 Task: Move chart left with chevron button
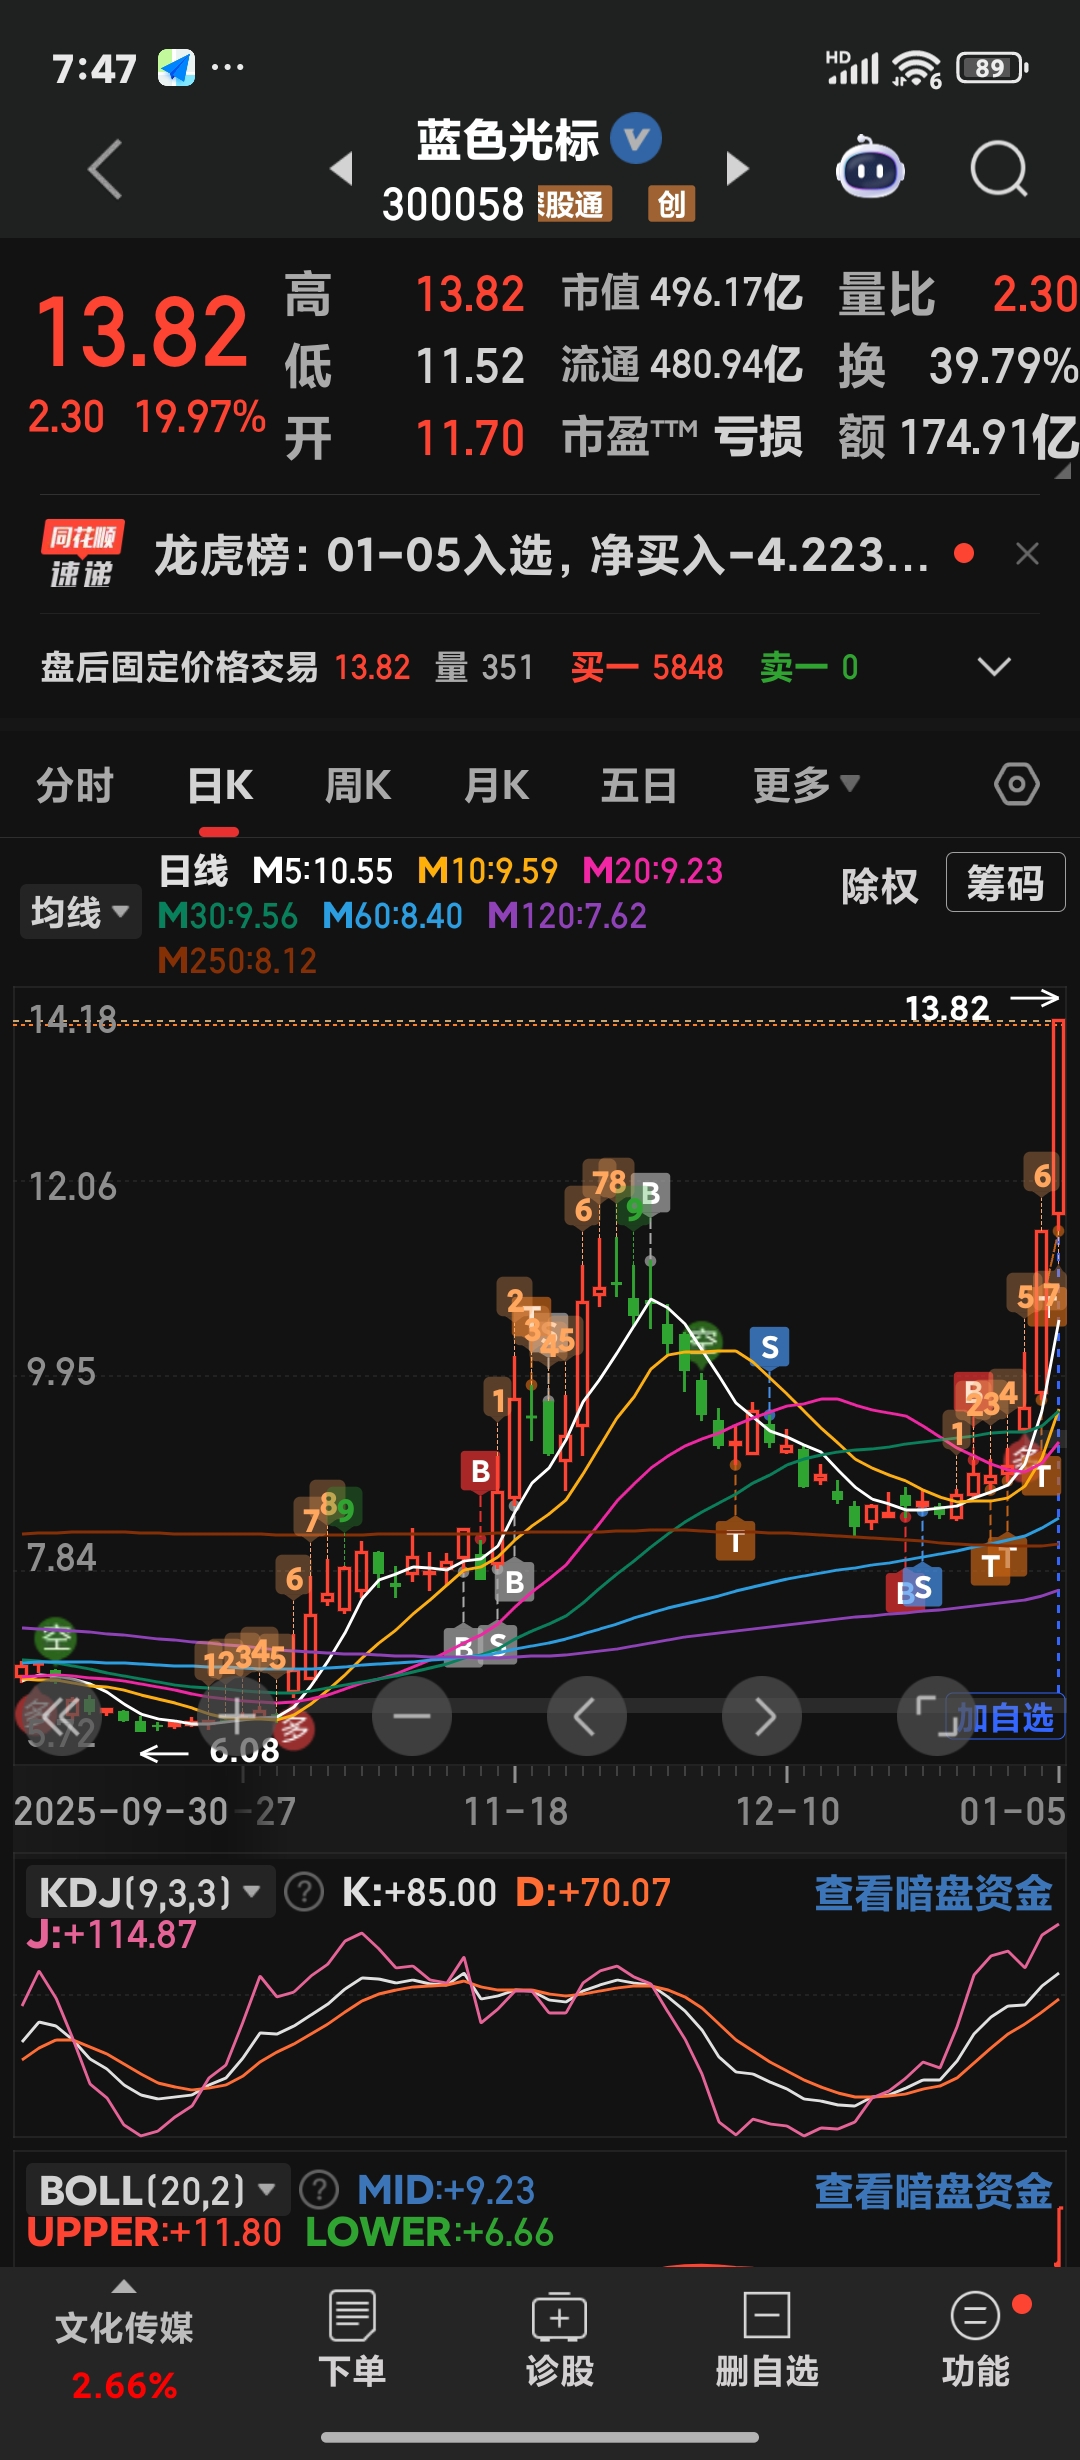pyautogui.click(x=586, y=1716)
